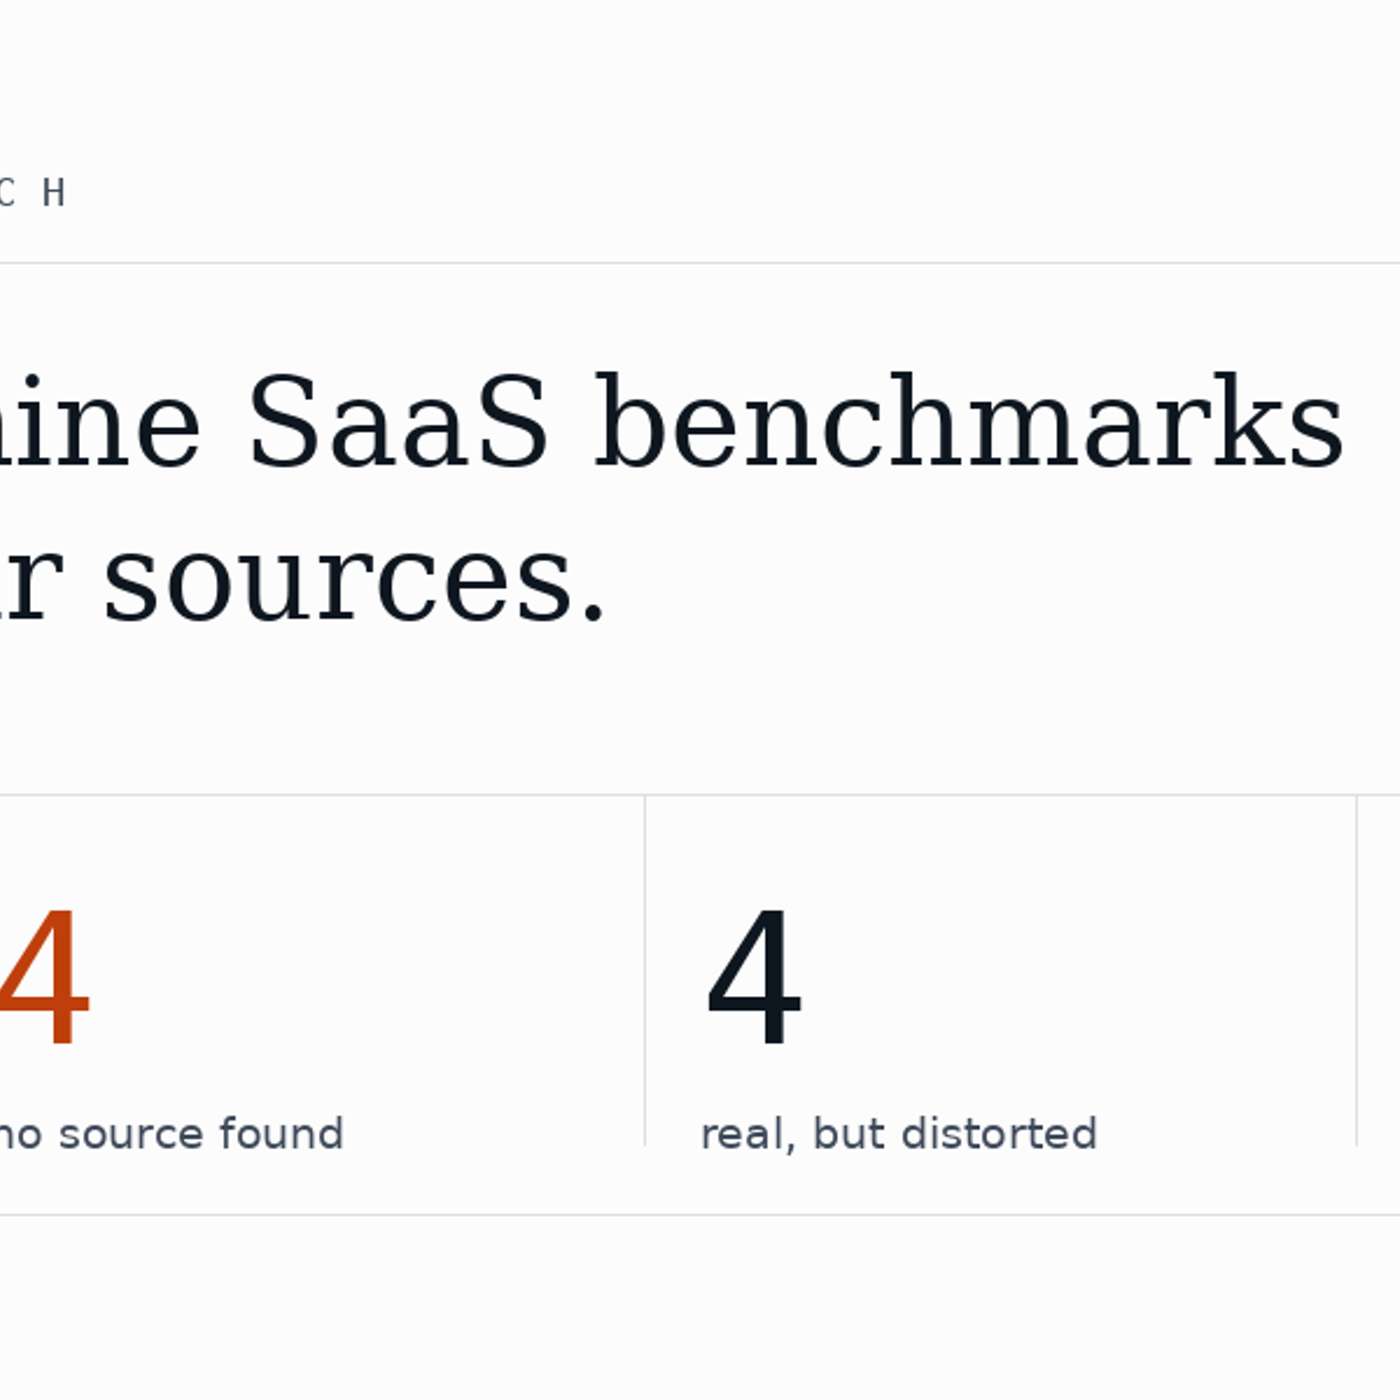
Task: Click the horizontal rule below the "C H" label
Action: tap(700, 263)
